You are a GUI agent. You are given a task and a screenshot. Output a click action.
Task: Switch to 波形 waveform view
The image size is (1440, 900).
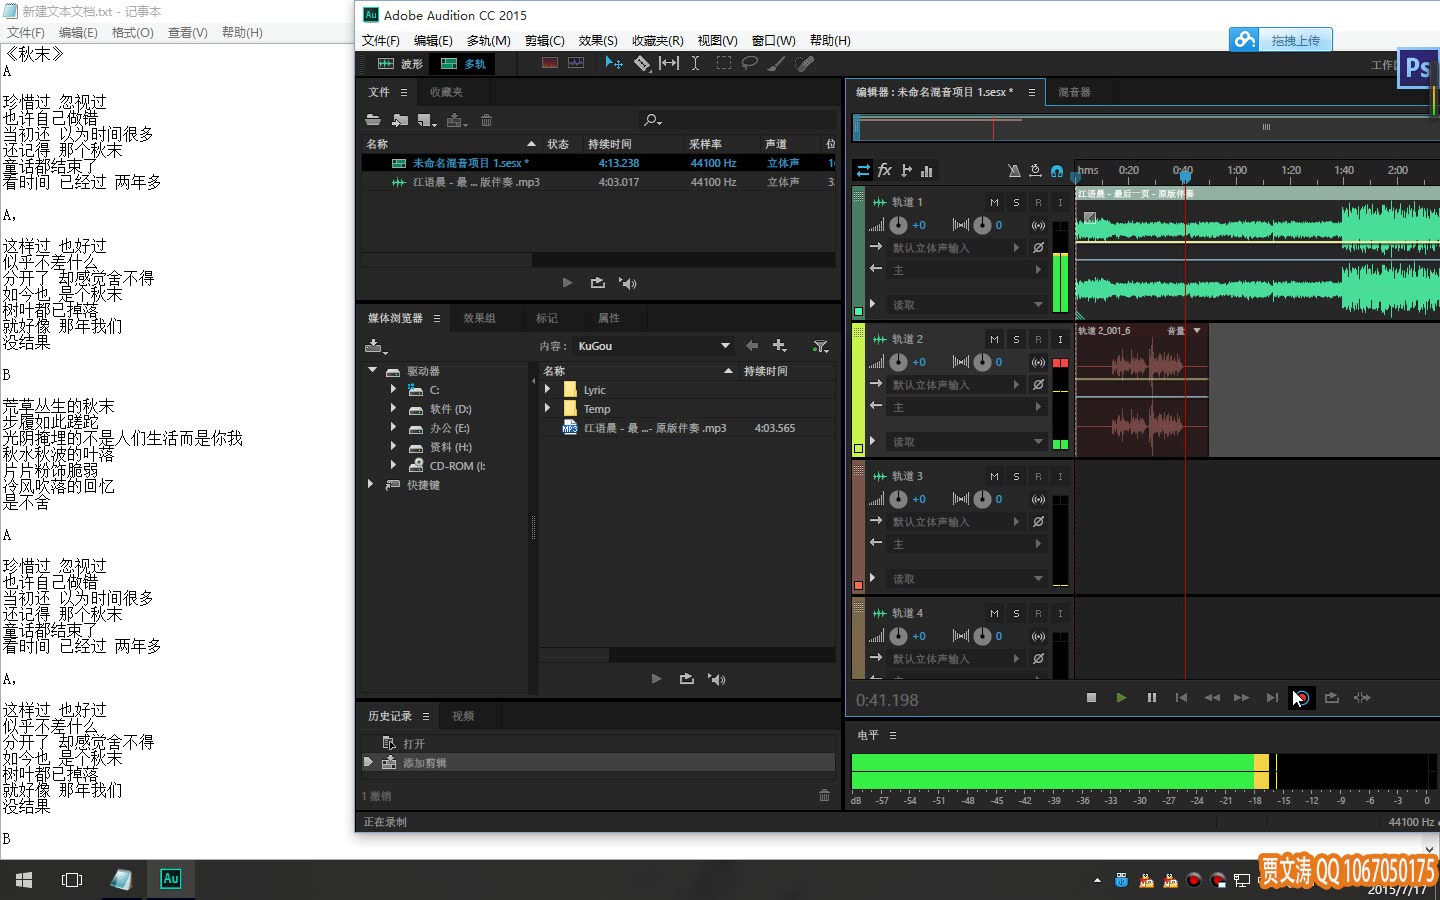[400, 63]
